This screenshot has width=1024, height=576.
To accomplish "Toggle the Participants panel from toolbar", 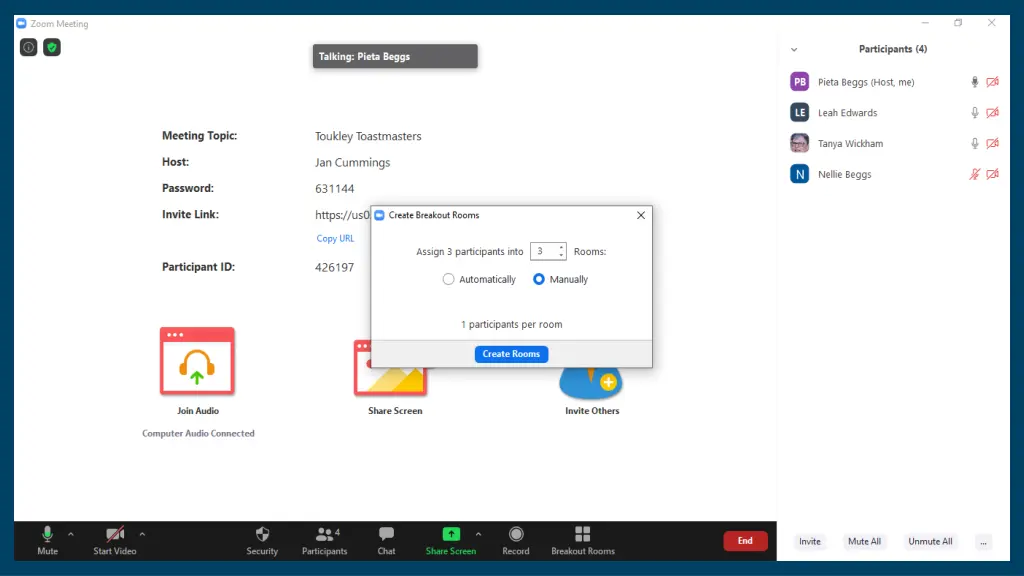I will pyautogui.click(x=325, y=541).
